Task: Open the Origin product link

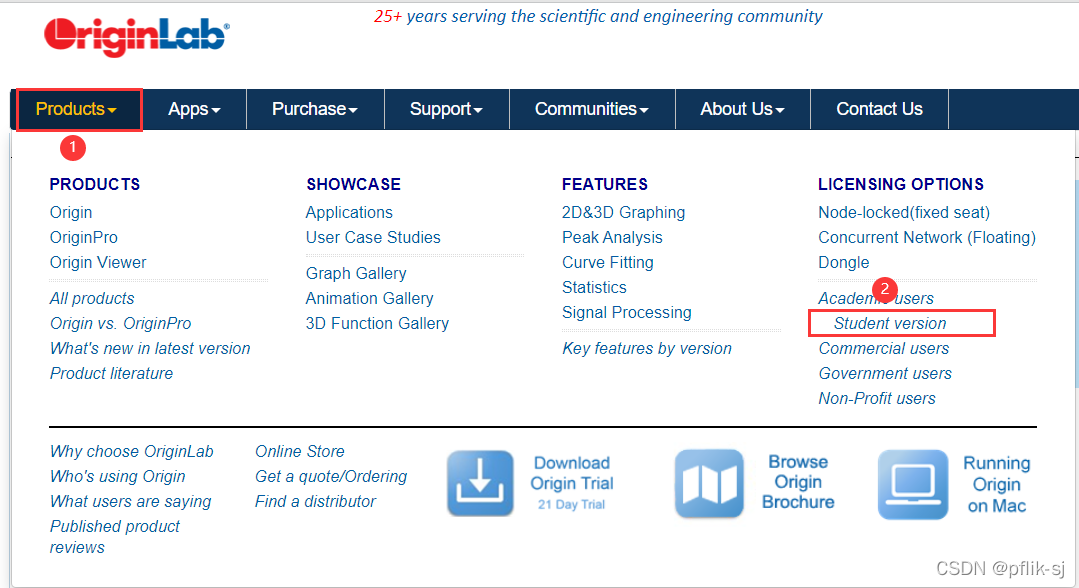Action: coord(71,213)
